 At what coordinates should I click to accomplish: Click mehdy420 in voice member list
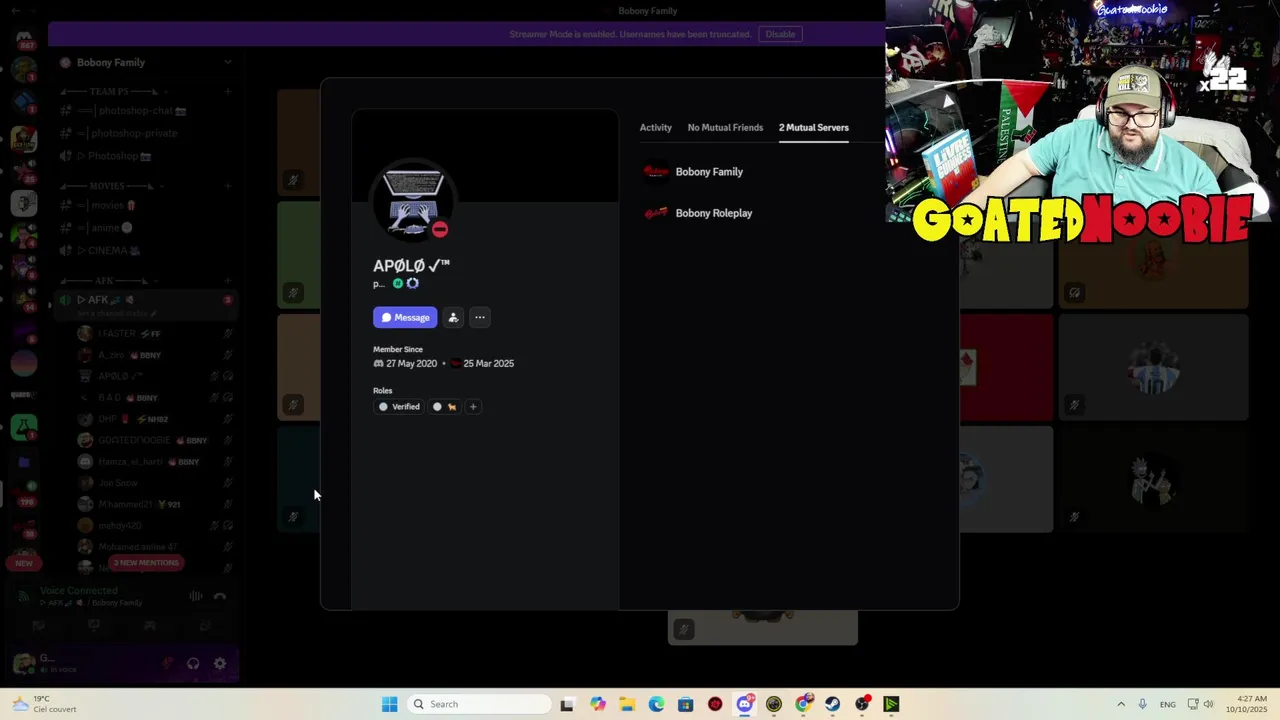coord(155,526)
